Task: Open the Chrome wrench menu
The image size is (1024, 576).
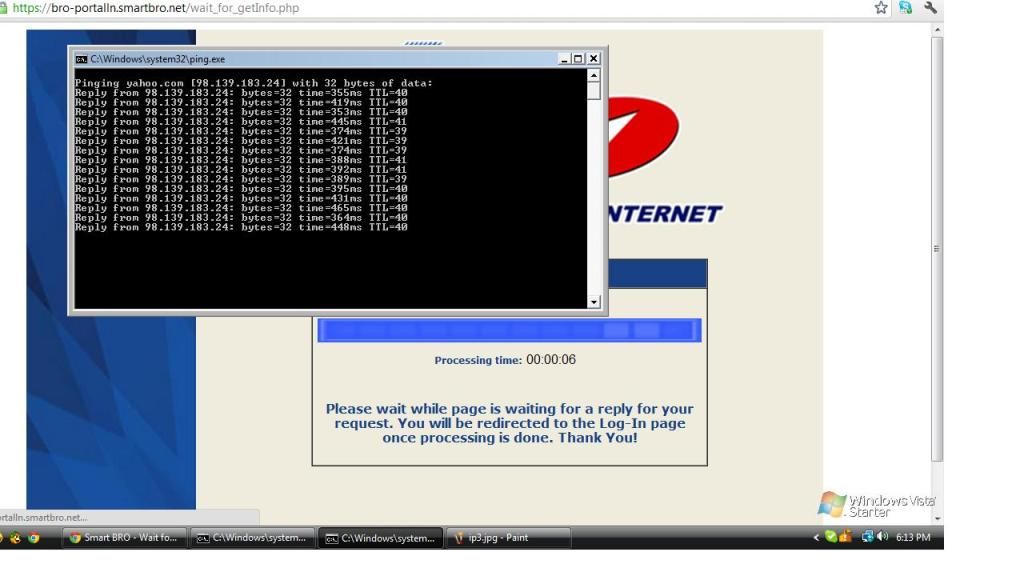Action: tap(930, 8)
